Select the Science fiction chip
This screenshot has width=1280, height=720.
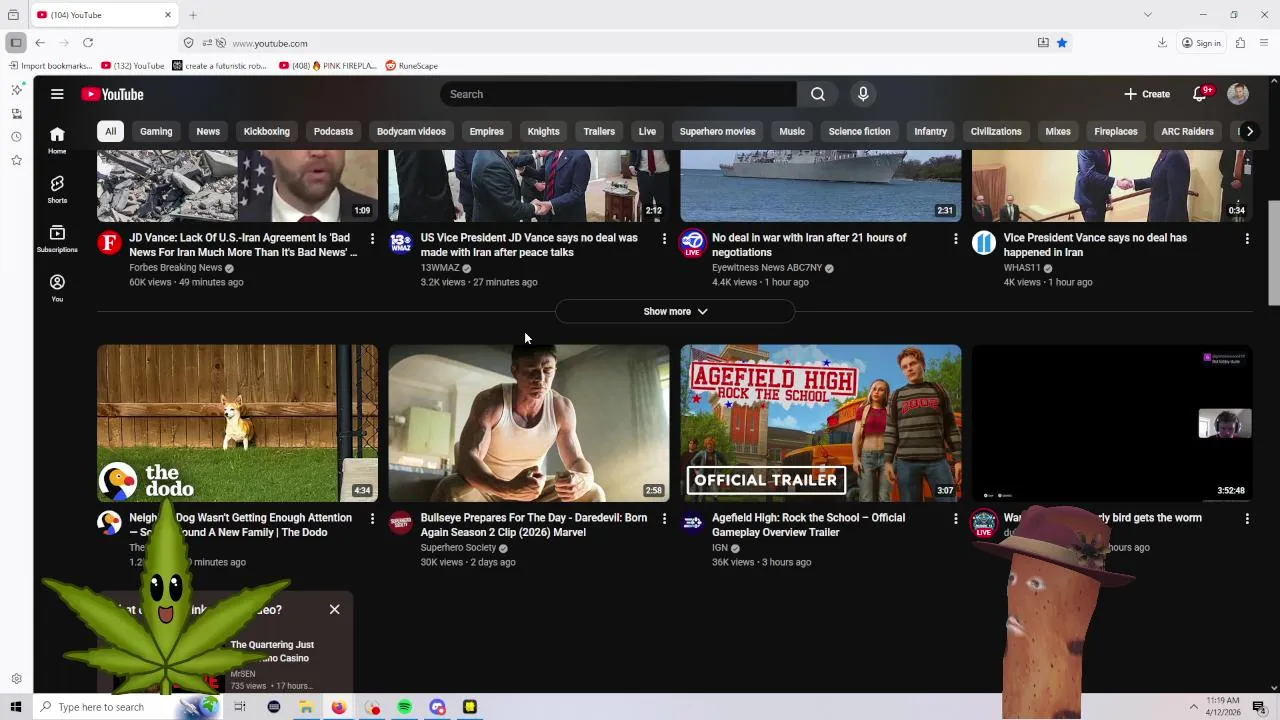pyautogui.click(x=859, y=131)
